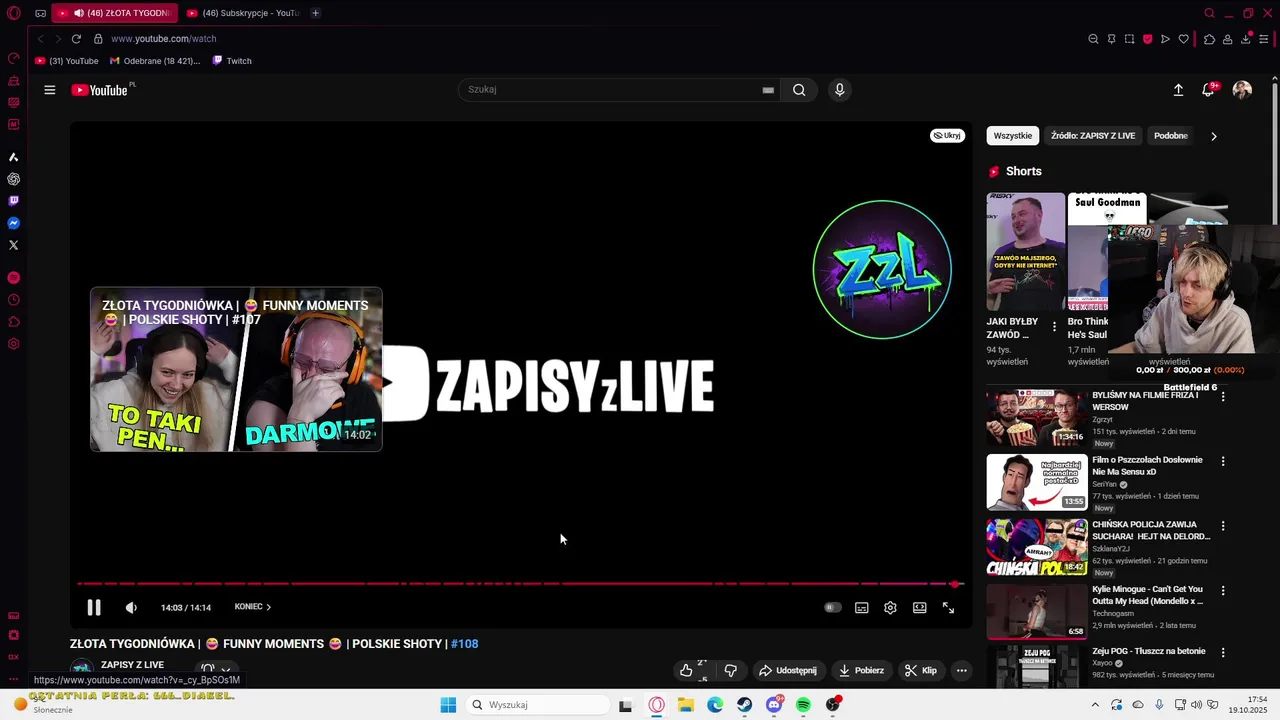Open Twitch bookmark
Image resolution: width=1280 pixels, height=720 pixels.
click(232, 61)
